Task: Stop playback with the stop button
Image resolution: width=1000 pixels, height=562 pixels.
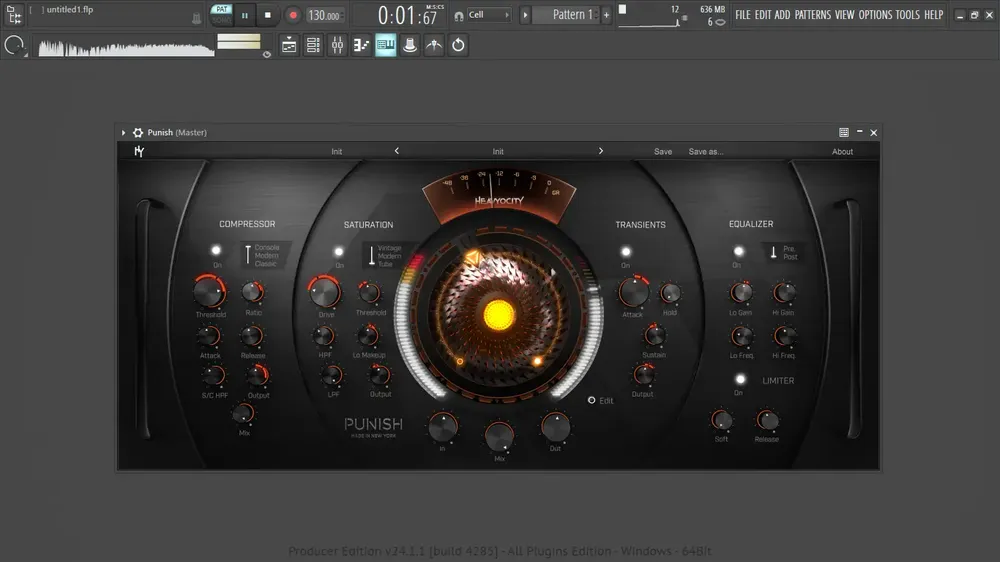Action: pos(268,15)
